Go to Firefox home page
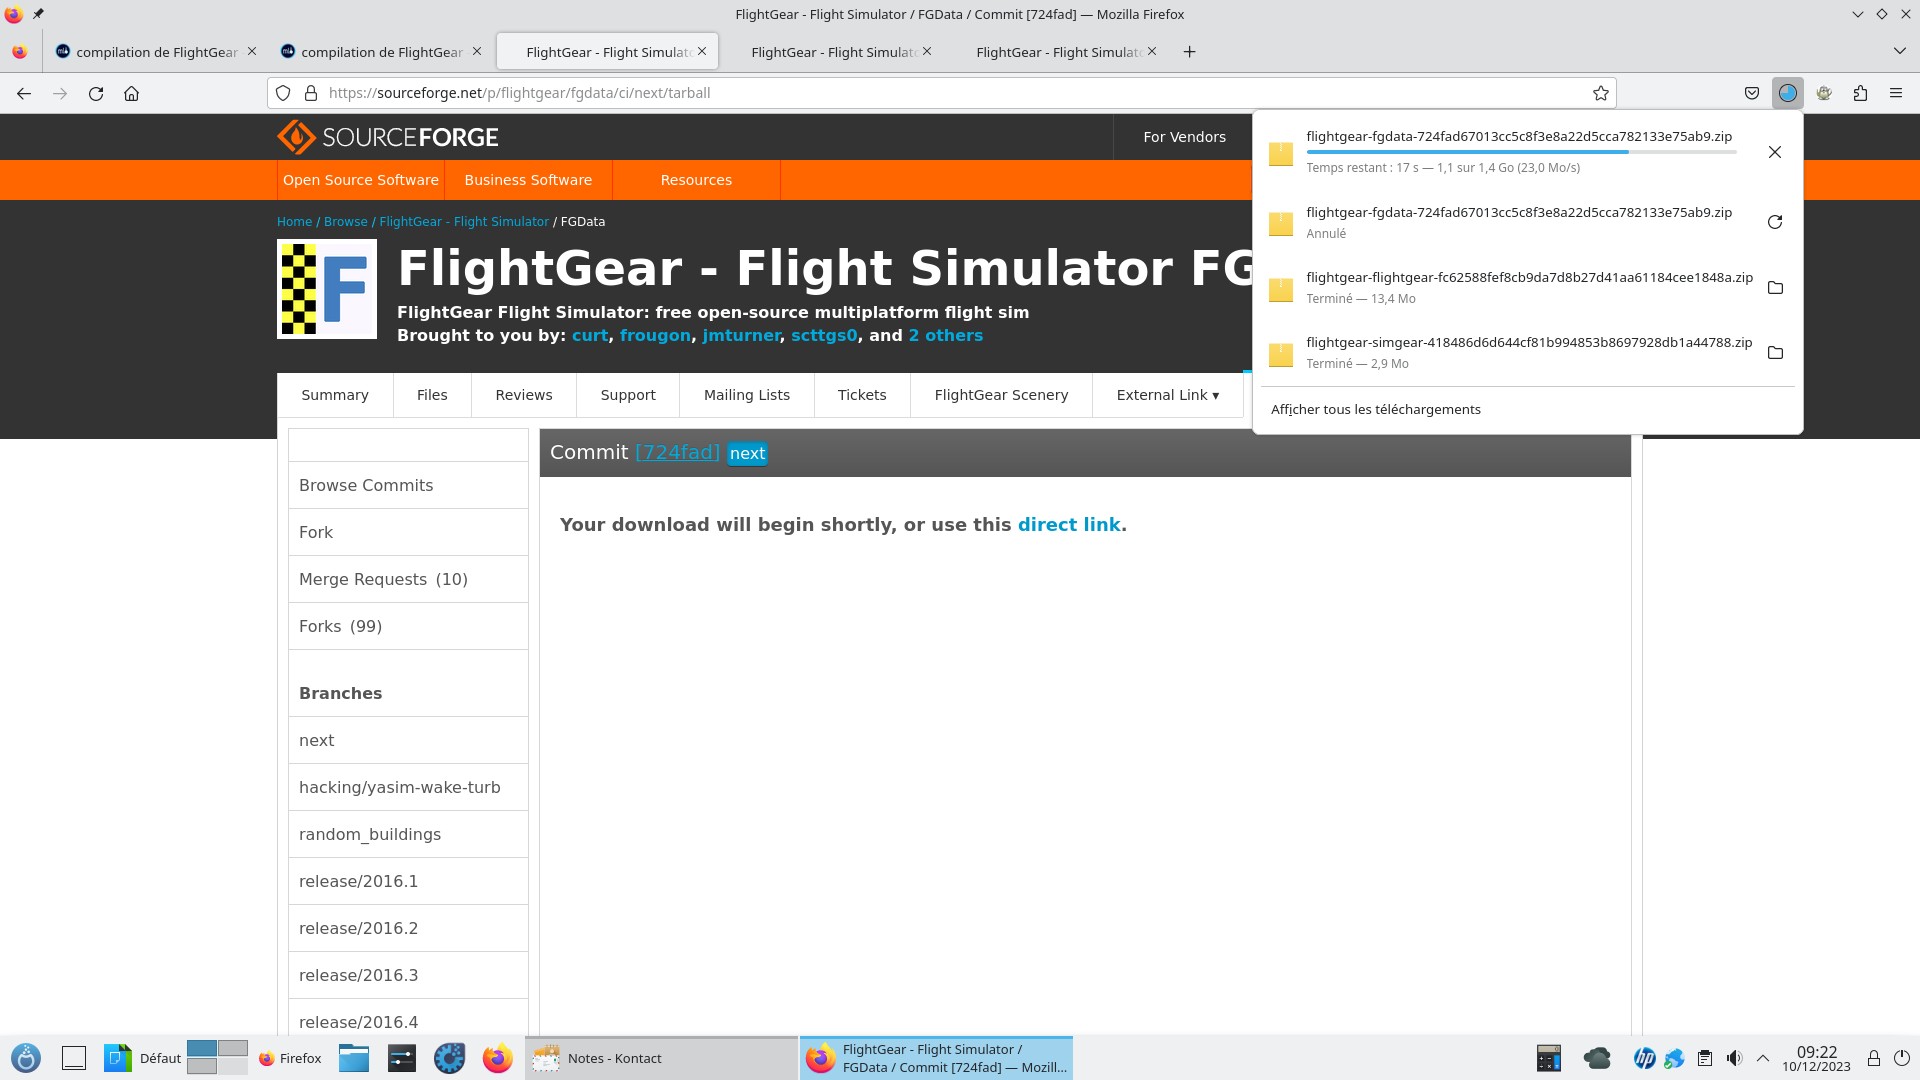The height and width of the screenshot is (1080, 1920). (131, 93)
